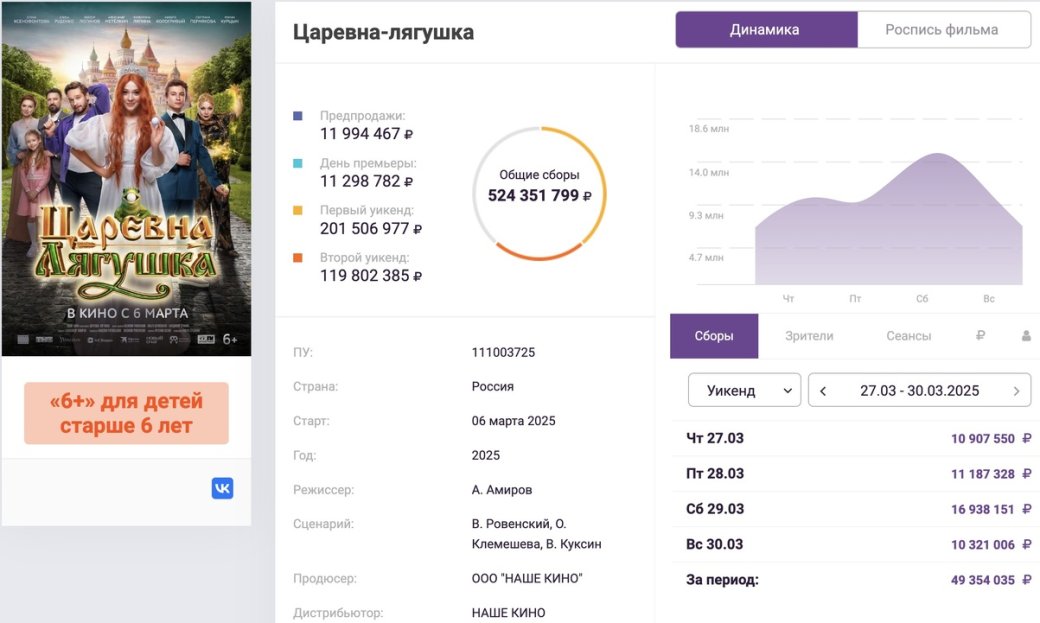Click the 4.7 млн axis label
This screenshot has height=623, width=1040.
[x=706, y=257]
